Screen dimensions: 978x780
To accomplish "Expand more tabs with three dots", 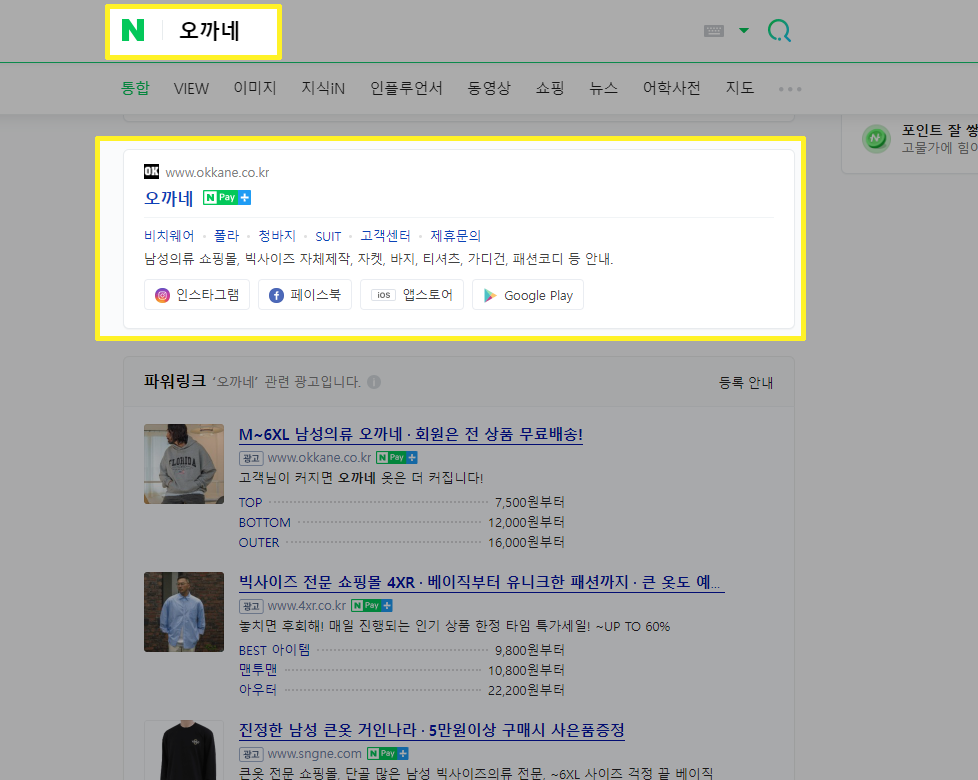I will point(790,89).
